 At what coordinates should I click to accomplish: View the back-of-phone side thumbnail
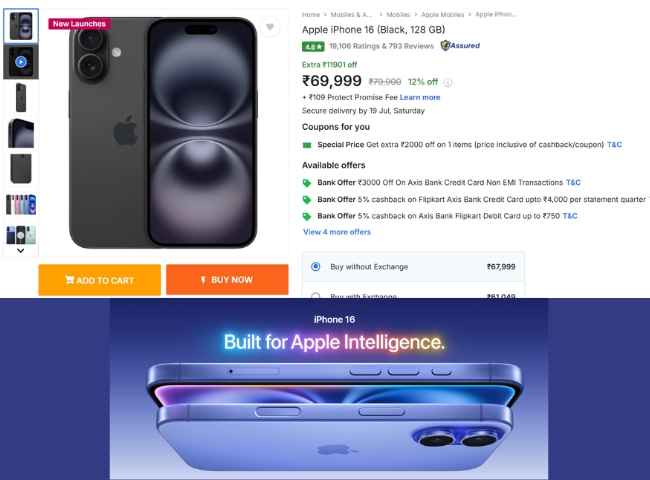click(x=21, y=97)
